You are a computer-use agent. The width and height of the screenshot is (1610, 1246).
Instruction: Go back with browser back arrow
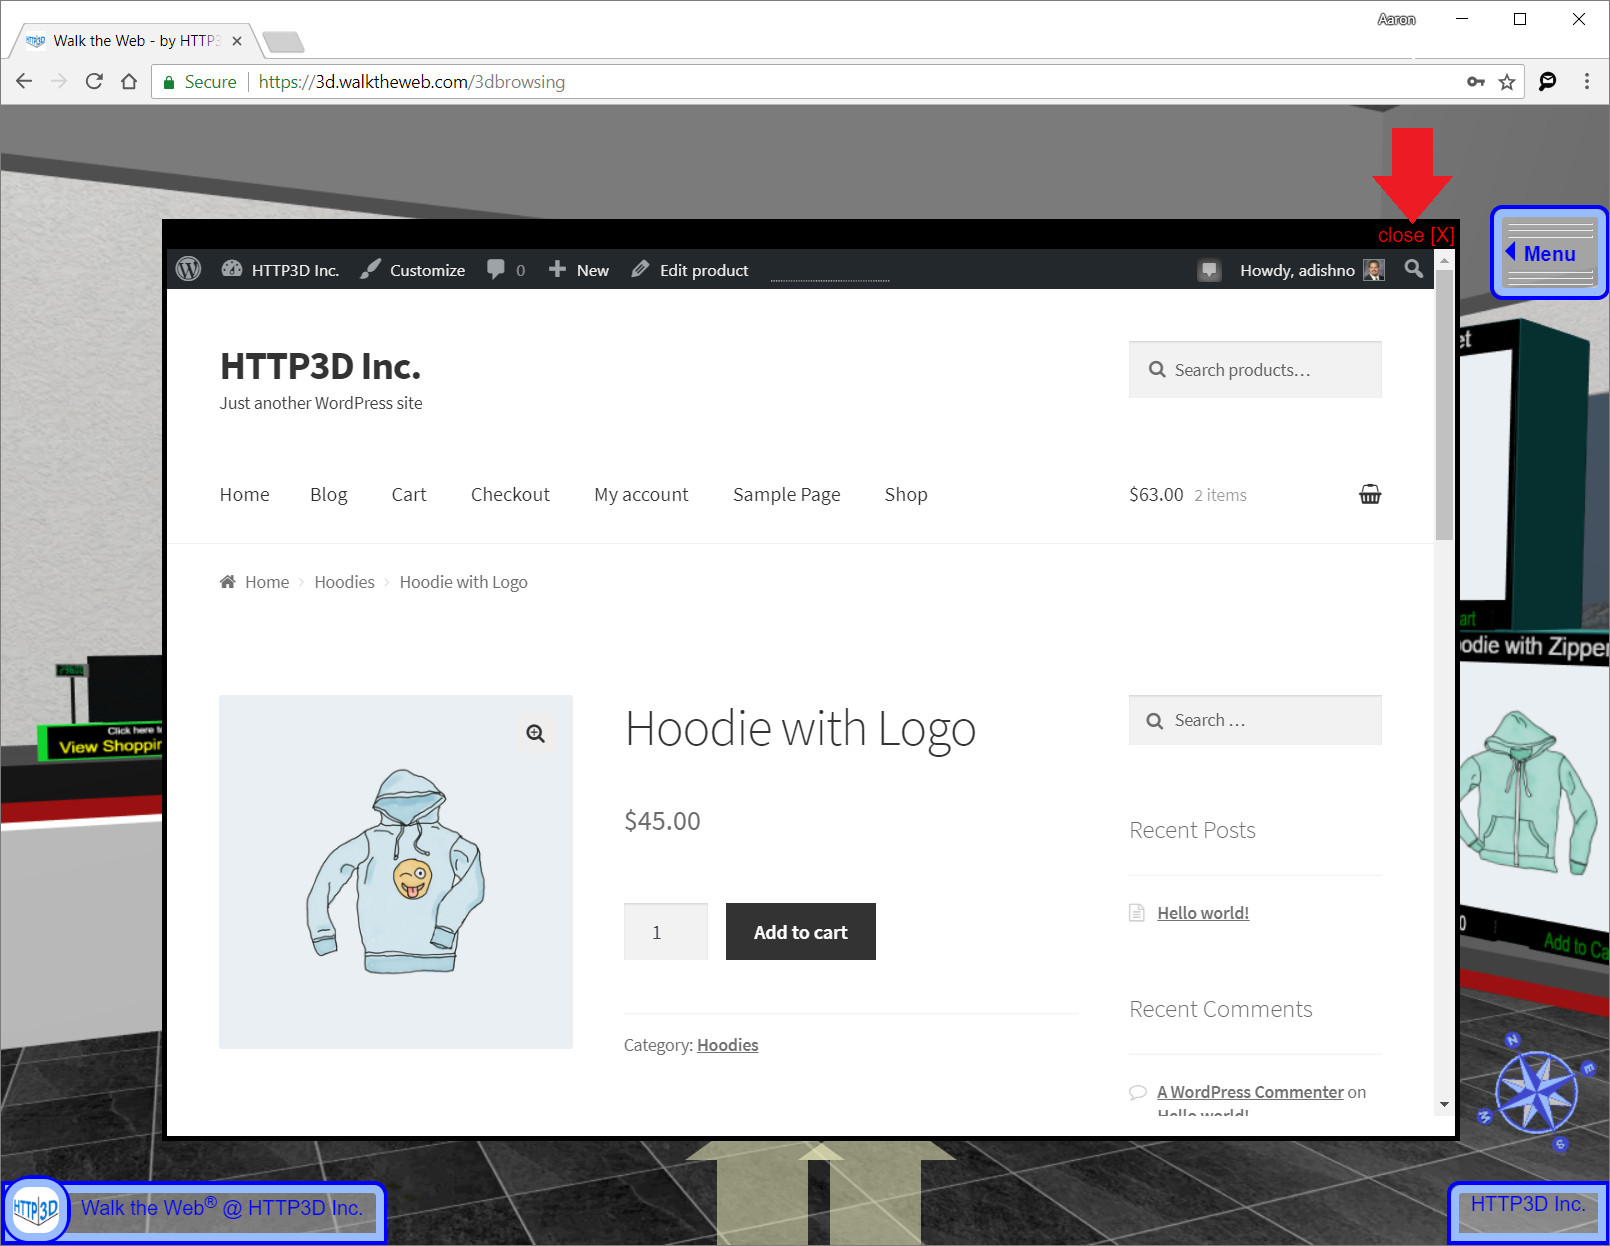tap(24, 82)
